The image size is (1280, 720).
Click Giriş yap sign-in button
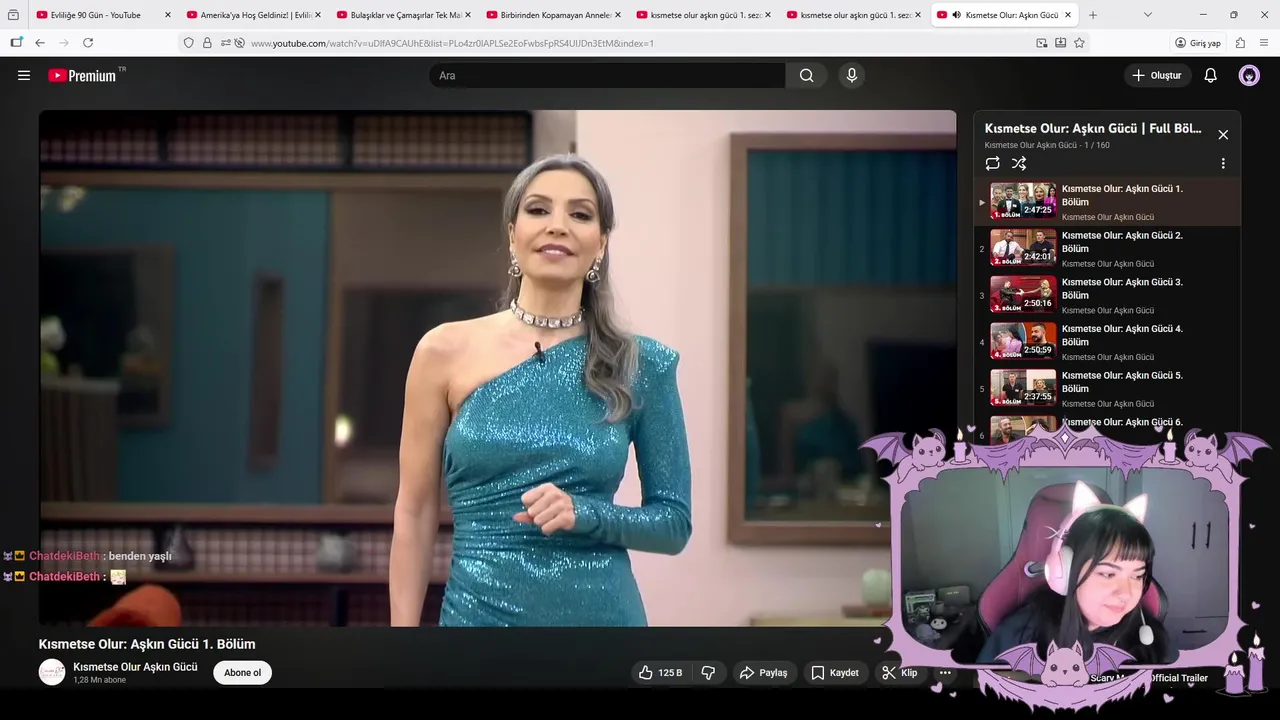point(1198,43)
